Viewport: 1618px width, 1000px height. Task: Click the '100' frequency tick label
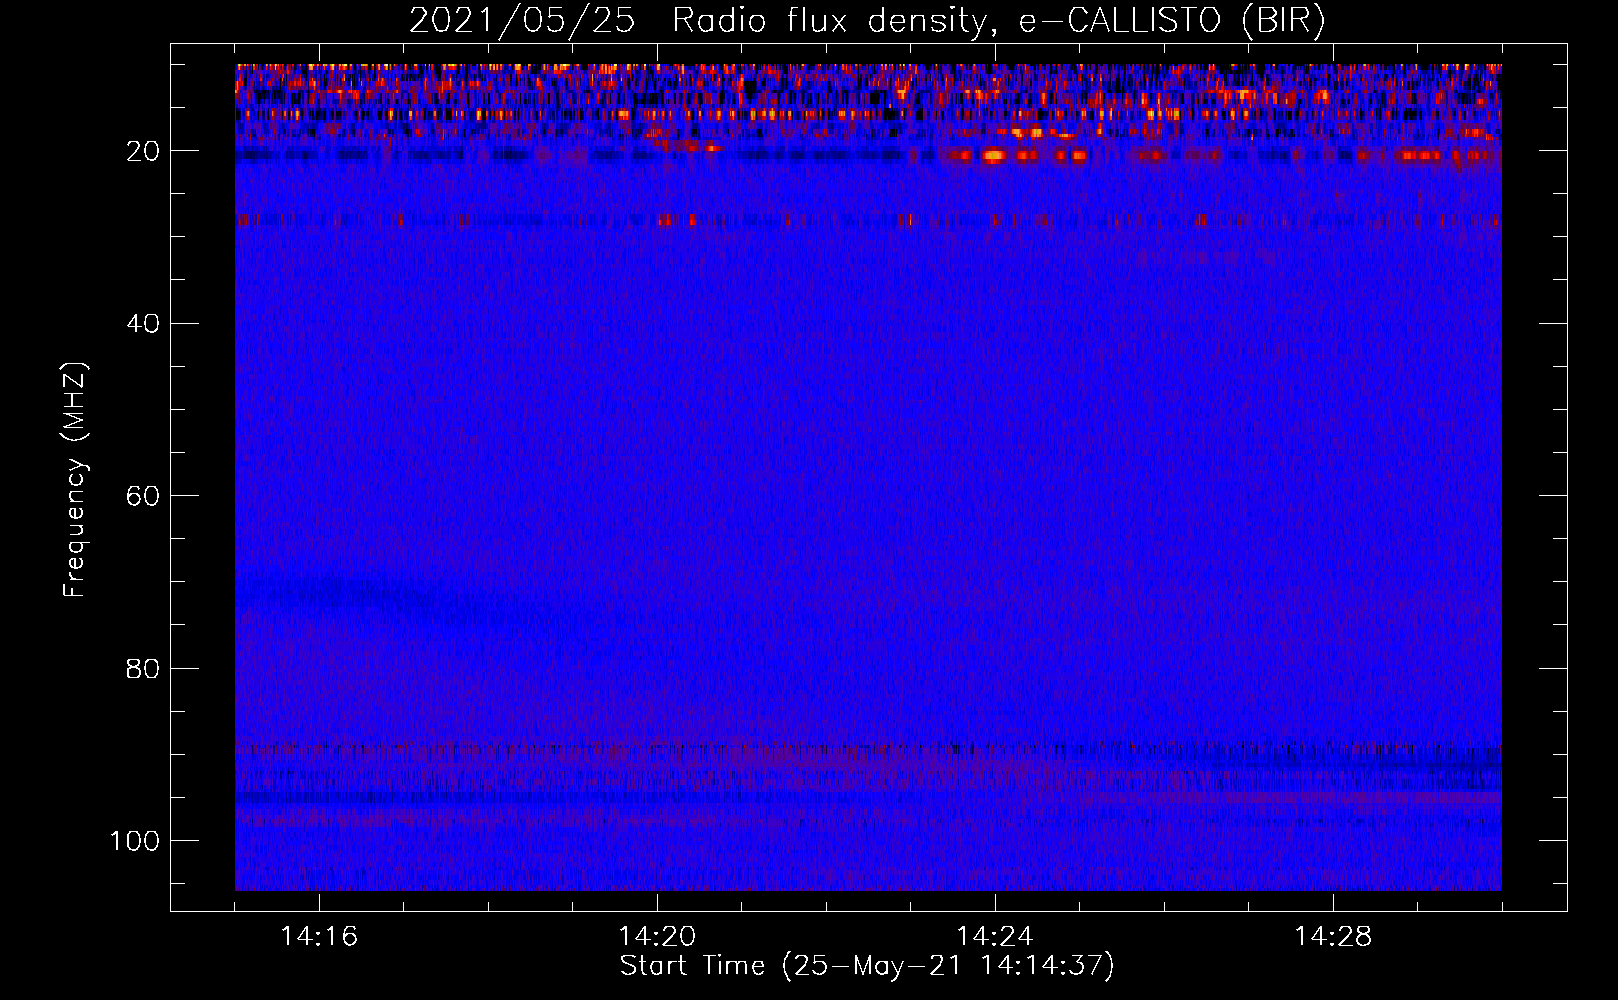(x=135, y=841)
